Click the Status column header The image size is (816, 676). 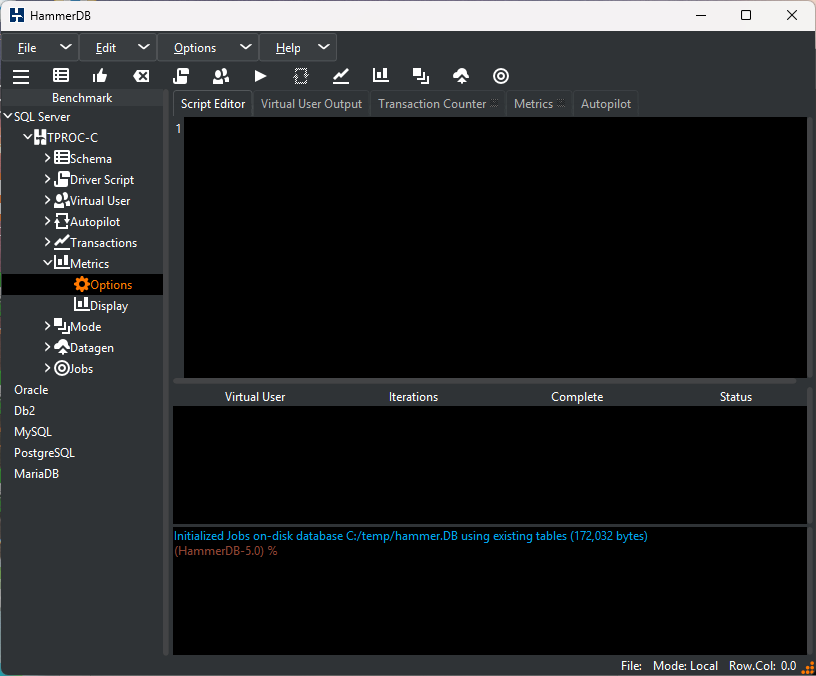click(x=736, y=397)
